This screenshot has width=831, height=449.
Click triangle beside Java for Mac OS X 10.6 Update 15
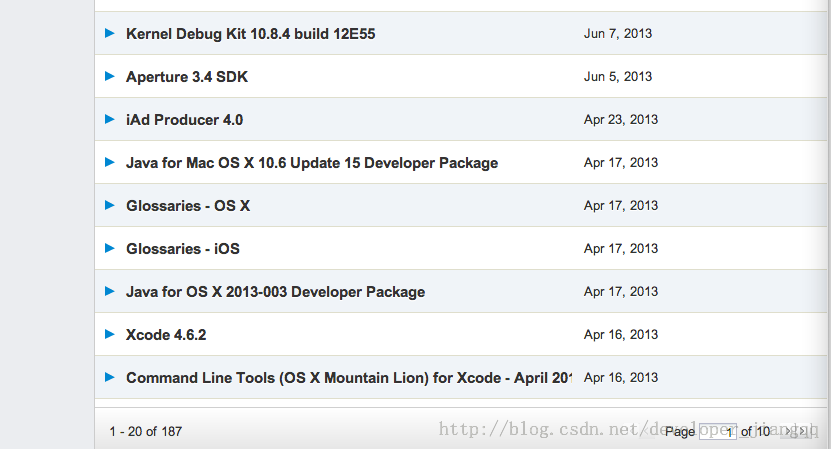coord(110,162)
